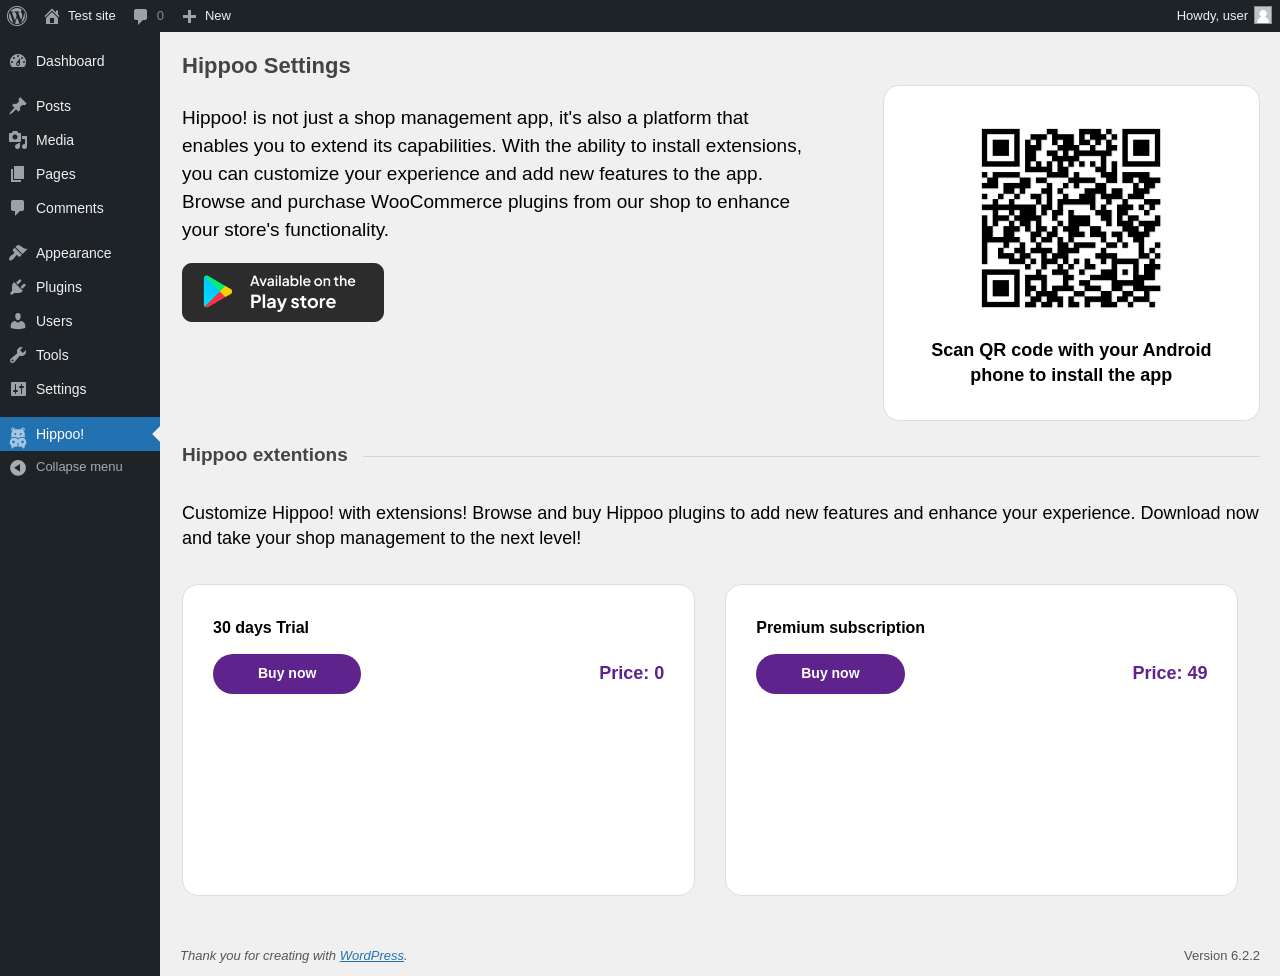1280x976 pixels.
Task: Click the Version 6.2.2 text
Action: (1222, 956)
